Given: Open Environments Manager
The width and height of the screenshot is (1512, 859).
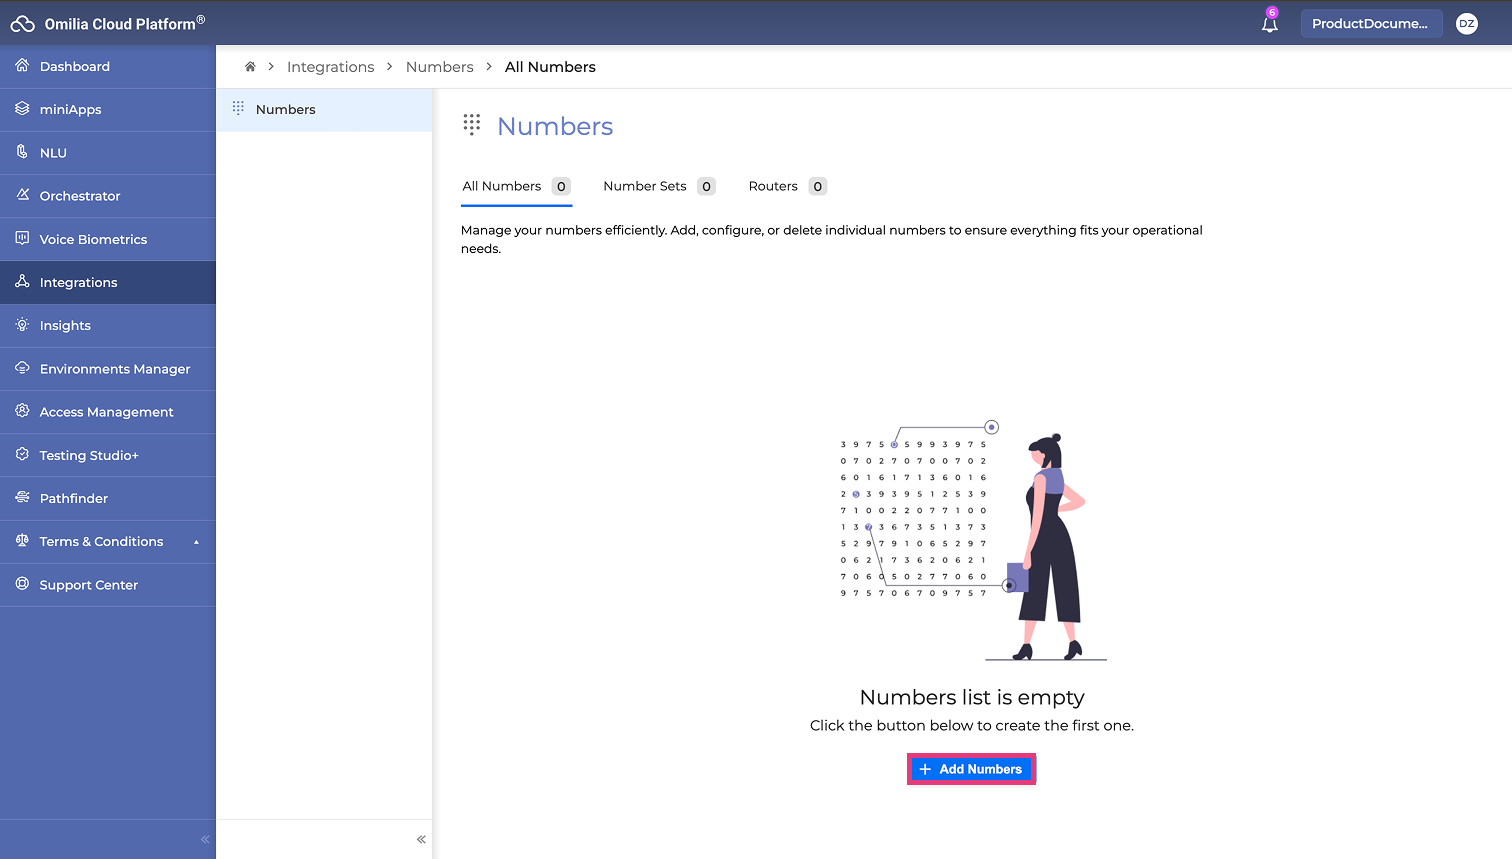Looking at the screenshot, I should pos(115,369).
